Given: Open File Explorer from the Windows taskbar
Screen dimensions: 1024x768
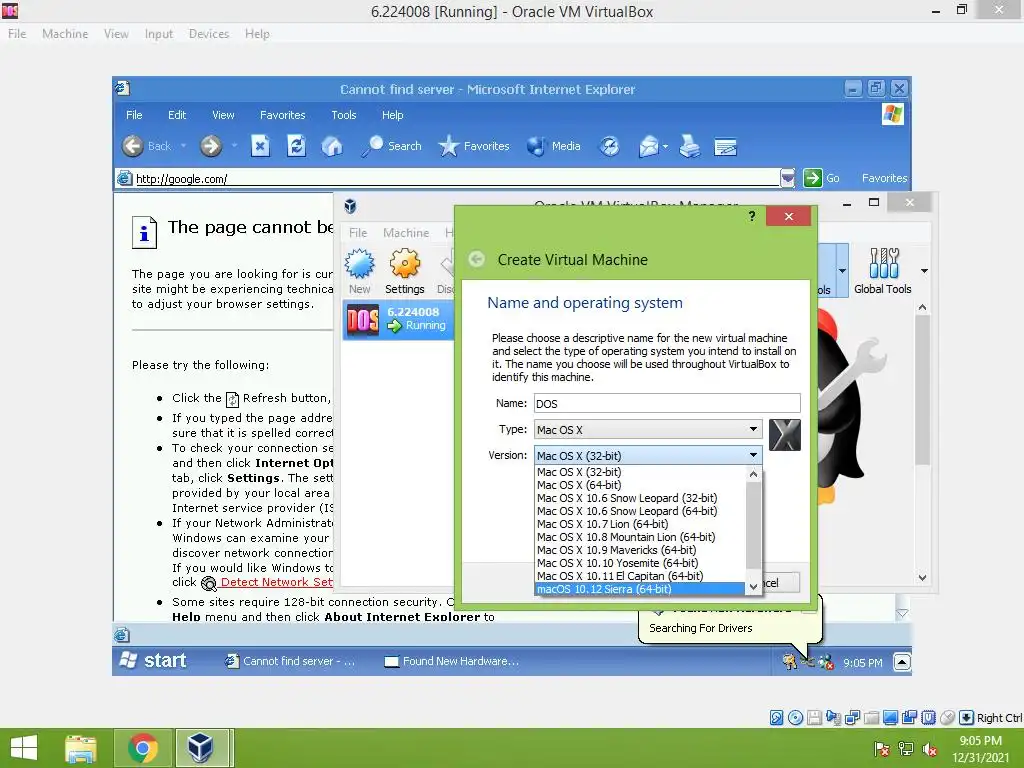Looking at the screenshot, I should (81, 747).
